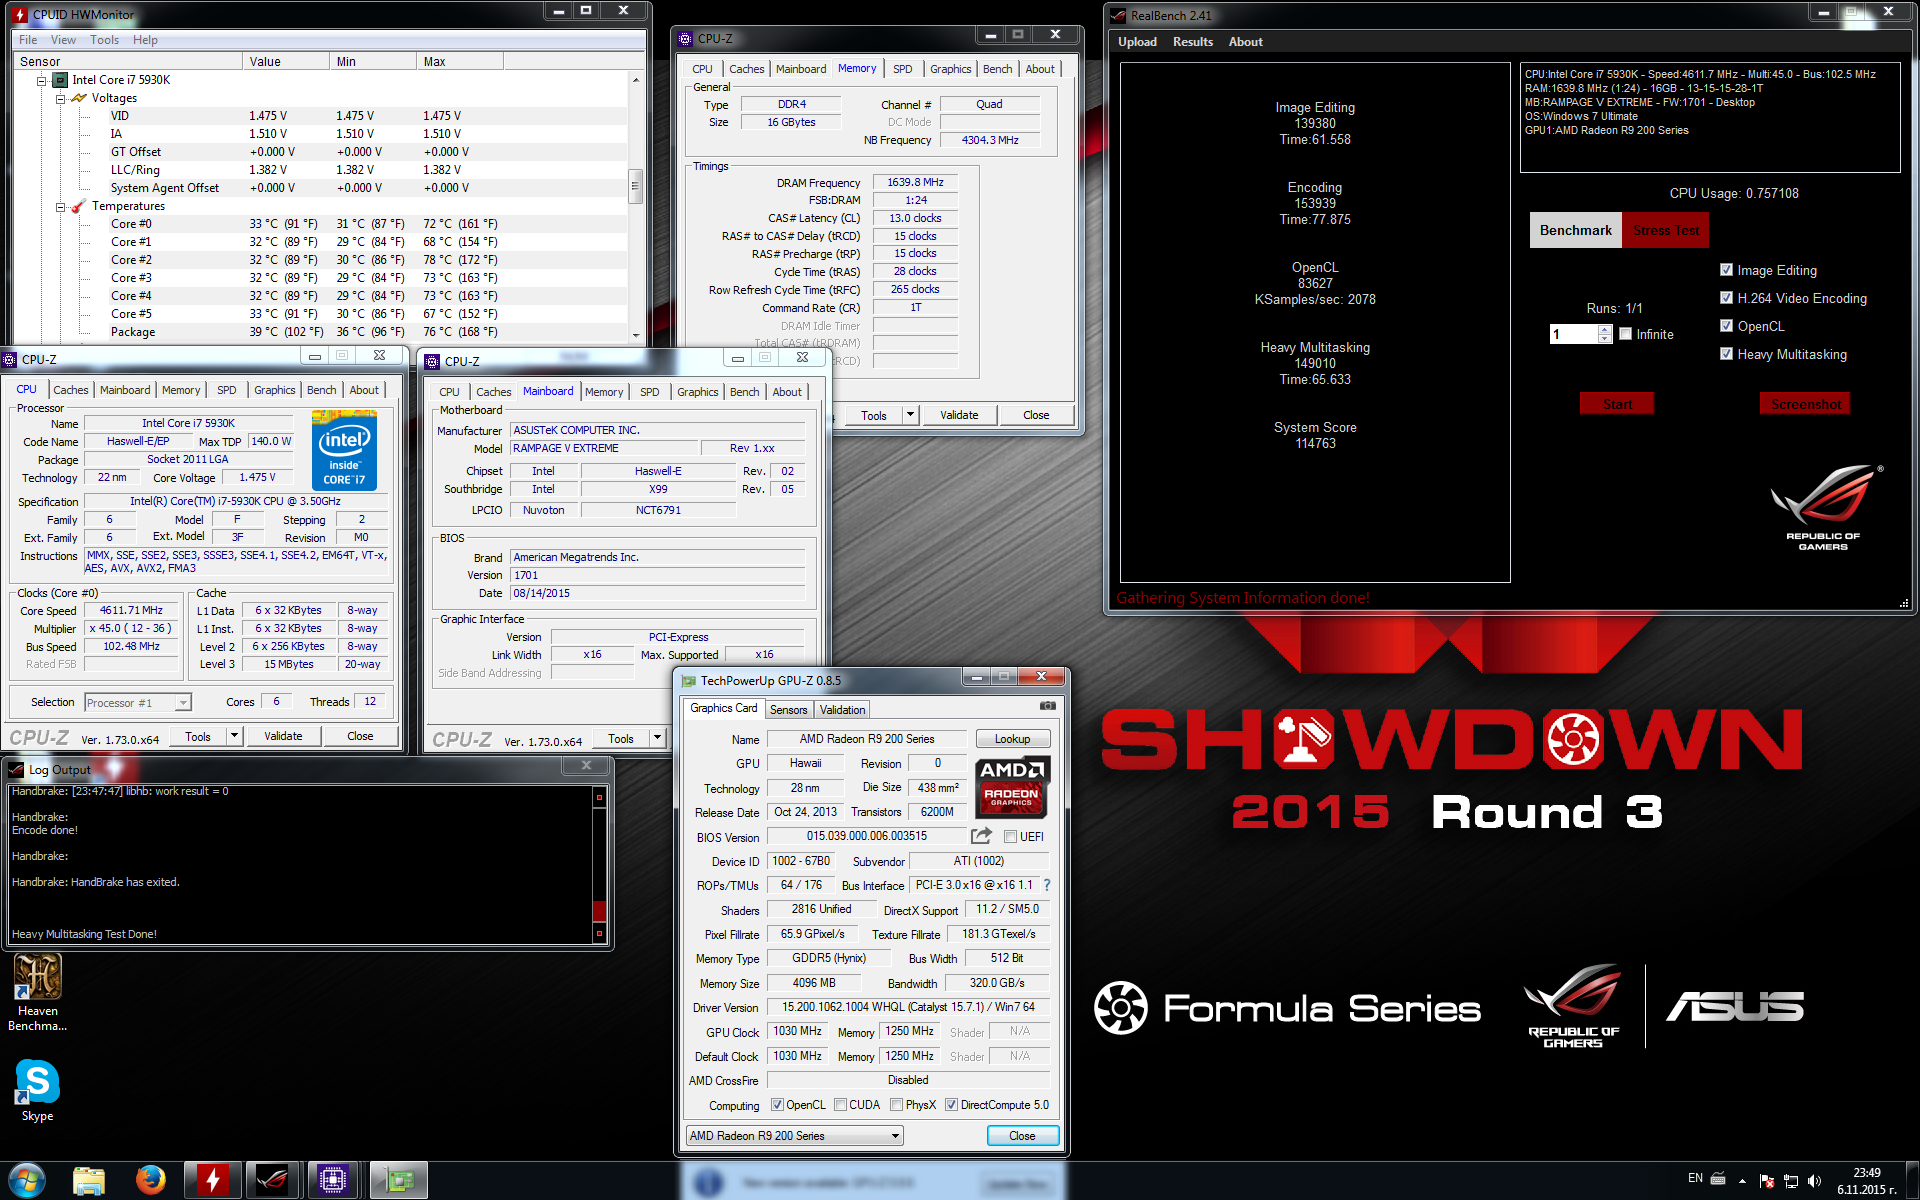Uncheck Image Editing in RealBench
The image size is (1920, 1200).
pyautogui.click(x=1726, y=270)
